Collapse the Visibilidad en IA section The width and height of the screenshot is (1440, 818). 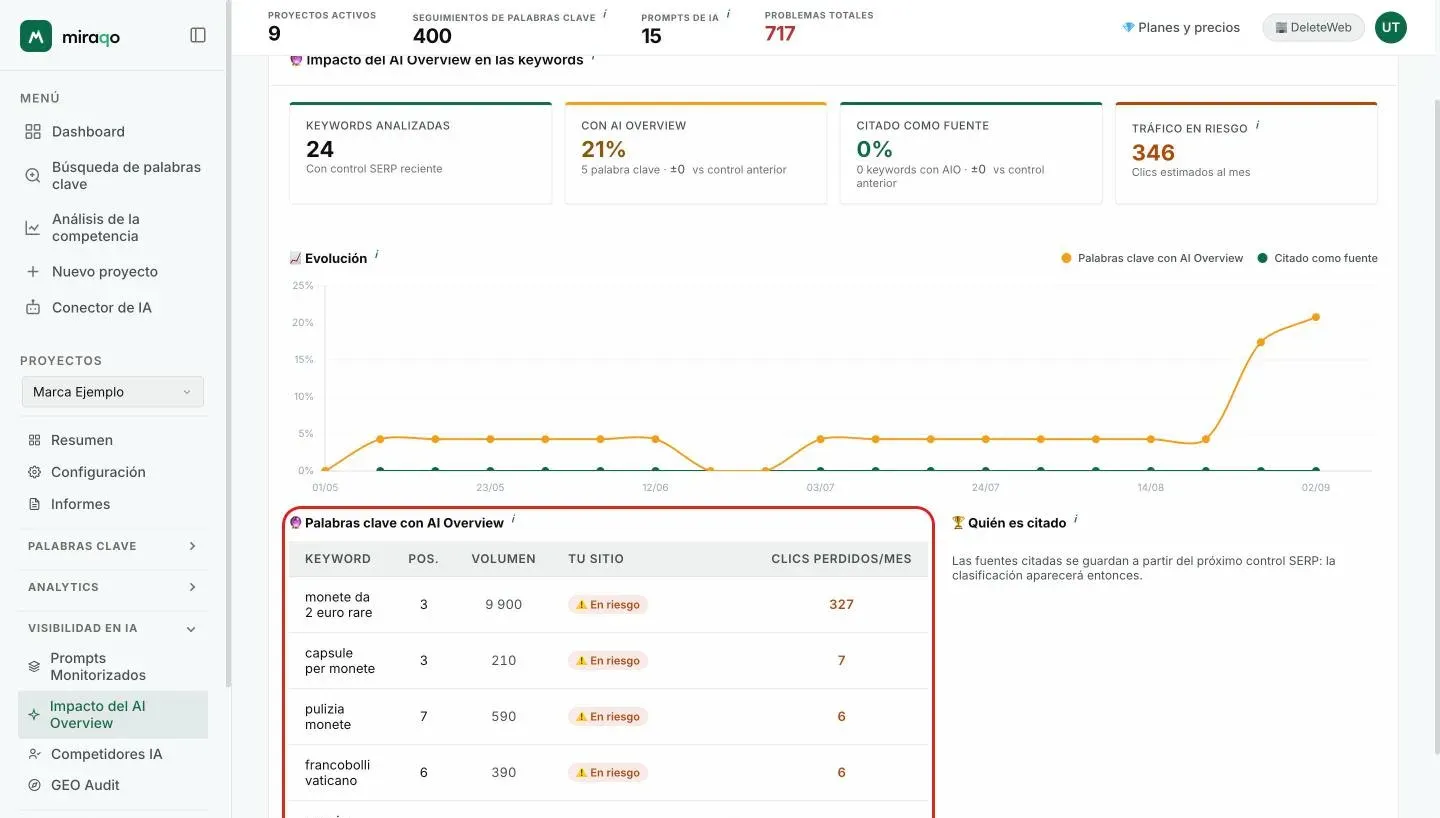[112, 628]
